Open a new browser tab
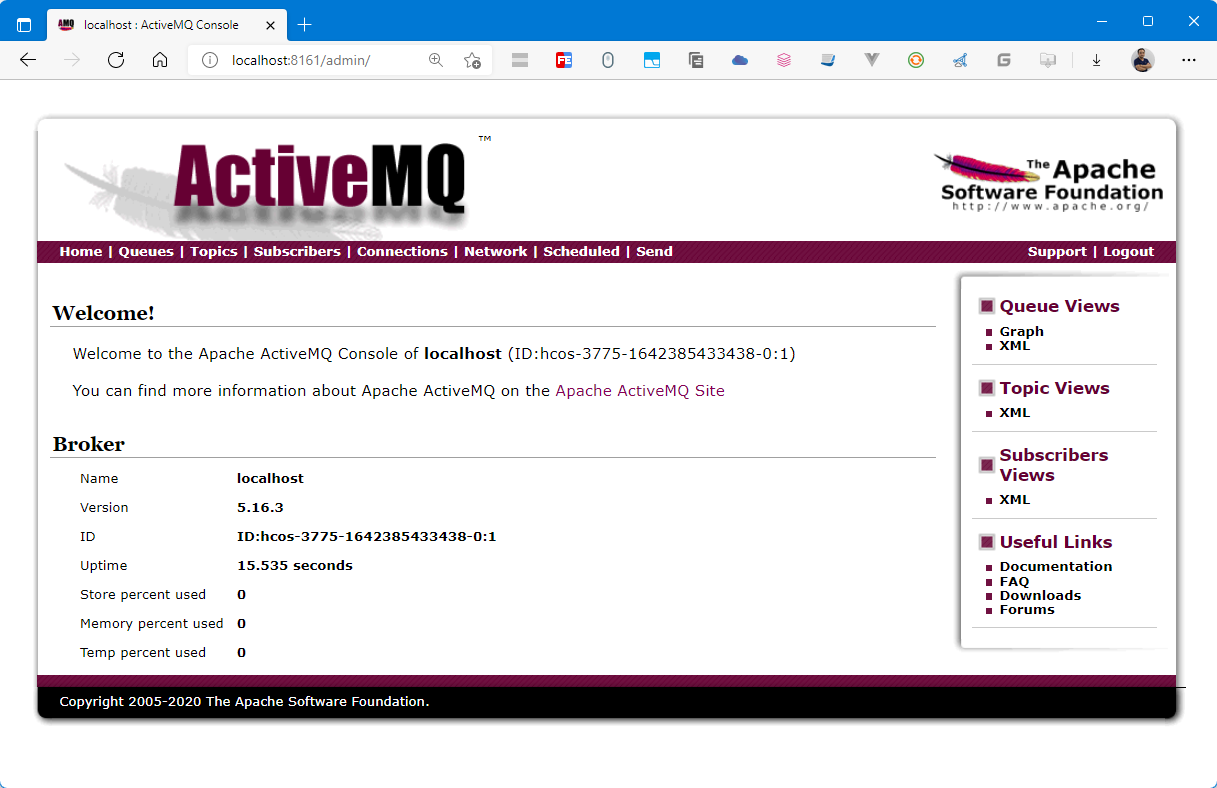This screenshot has width=1217, height=788. (305, 24)
